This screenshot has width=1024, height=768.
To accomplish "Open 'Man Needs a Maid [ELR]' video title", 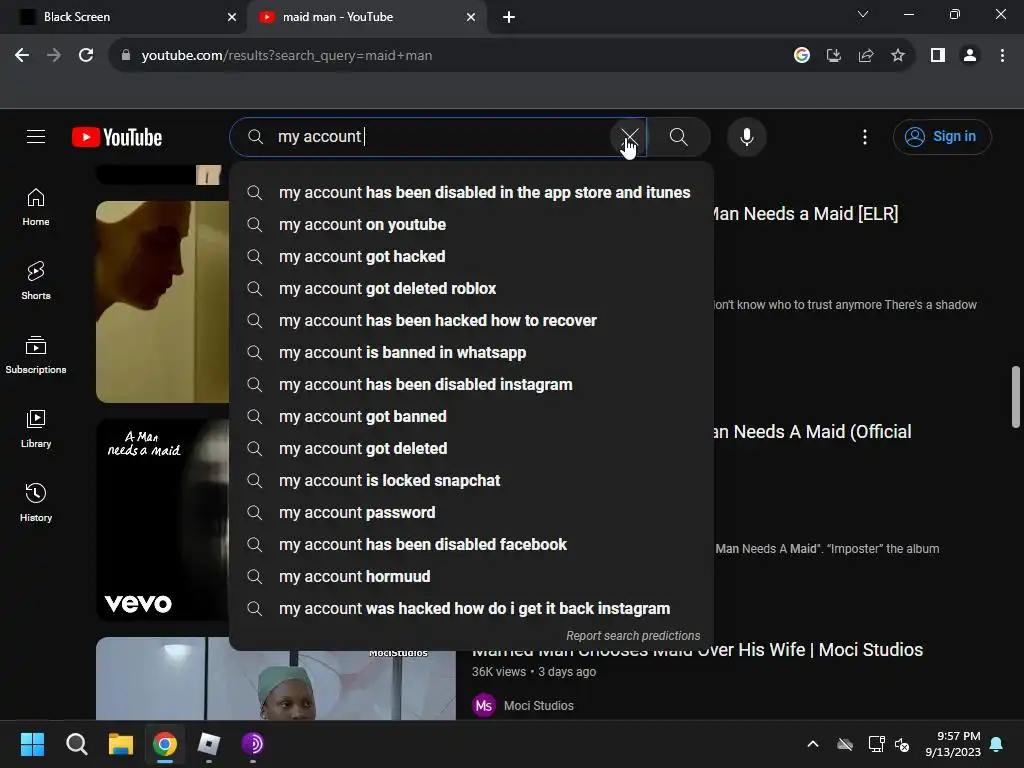I will [805, 214].
